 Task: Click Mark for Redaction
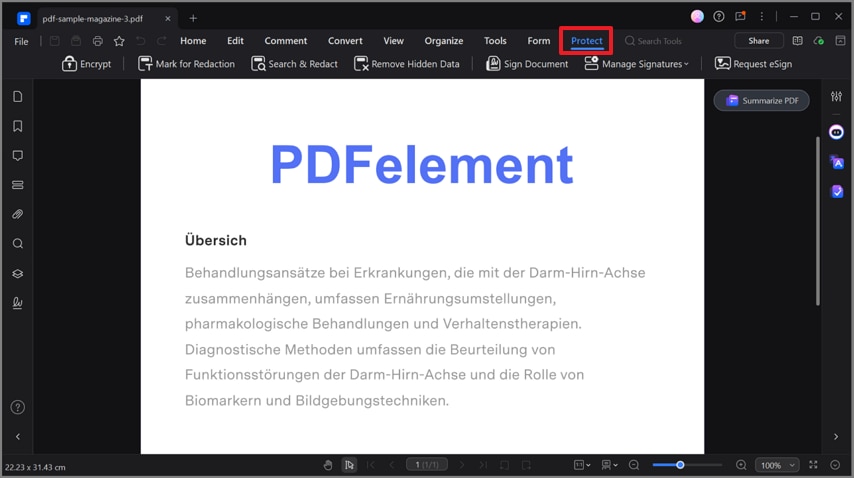186,64
